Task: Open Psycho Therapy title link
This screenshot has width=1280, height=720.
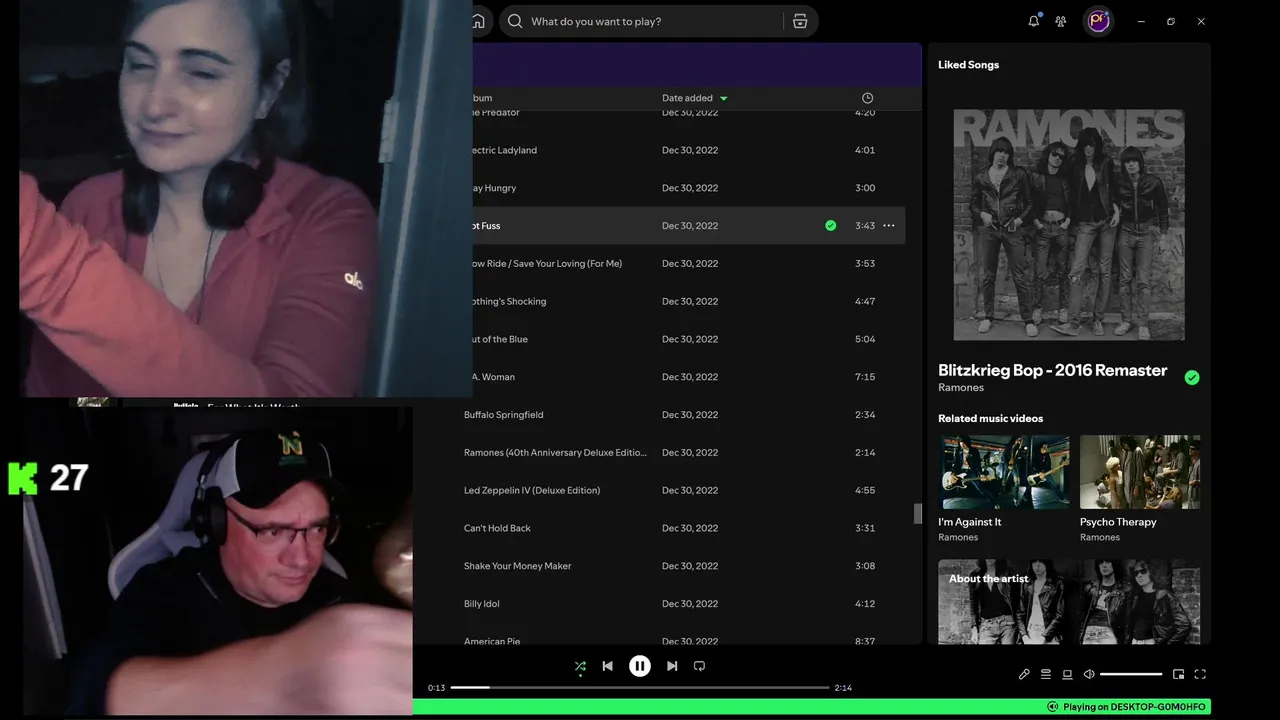Action: 1118,522
